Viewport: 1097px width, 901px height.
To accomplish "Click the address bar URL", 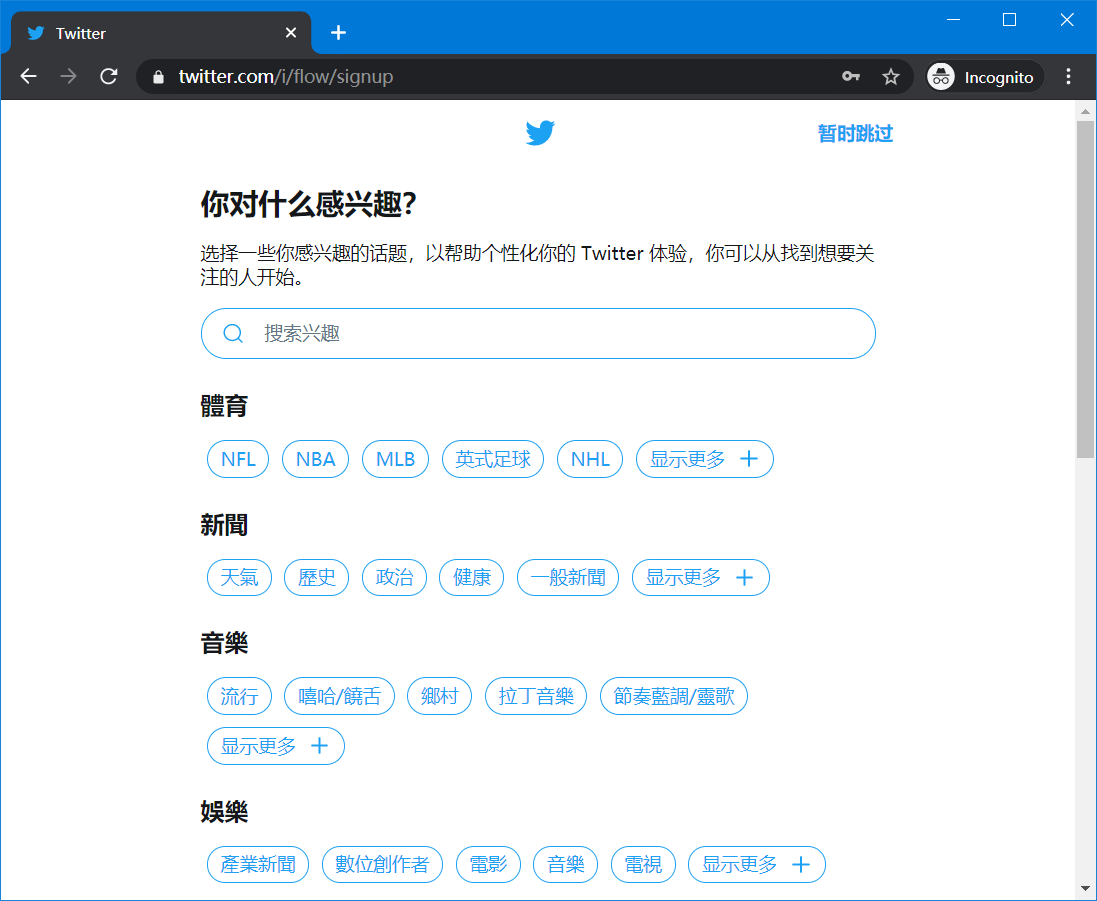I will pyautogui.click(x=285, y=76).
